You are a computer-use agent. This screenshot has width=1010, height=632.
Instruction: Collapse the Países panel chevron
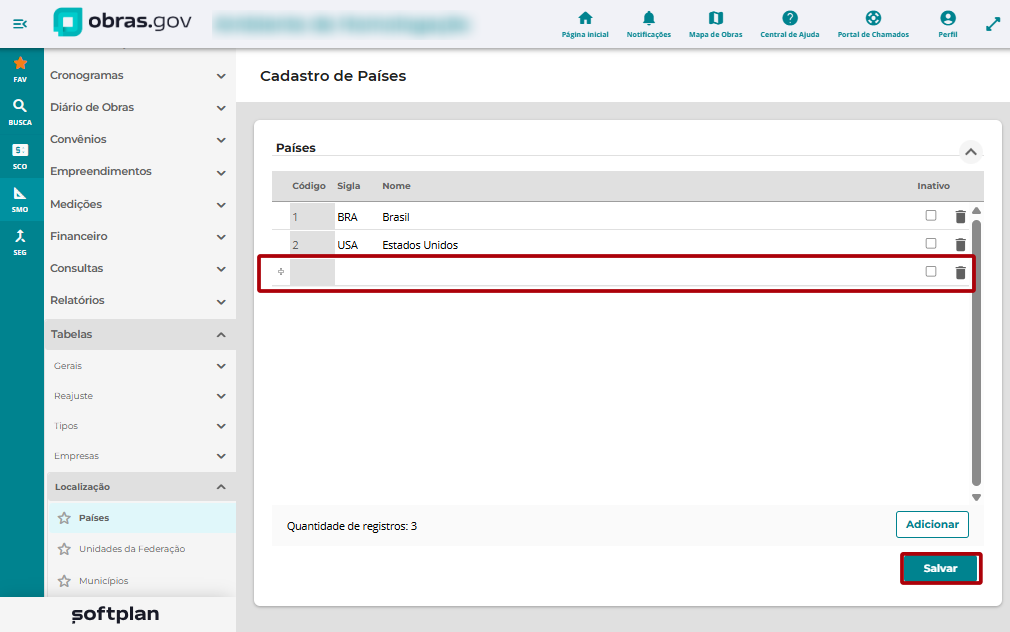point(971,152)
